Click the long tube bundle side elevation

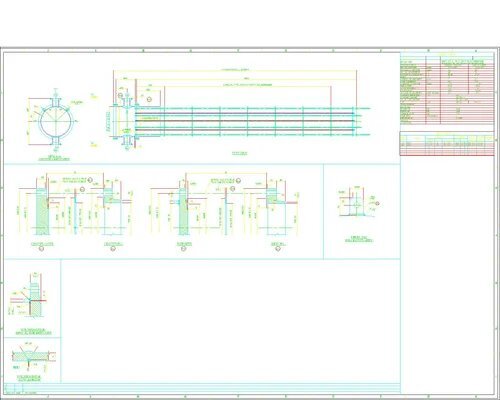(240, 121)
